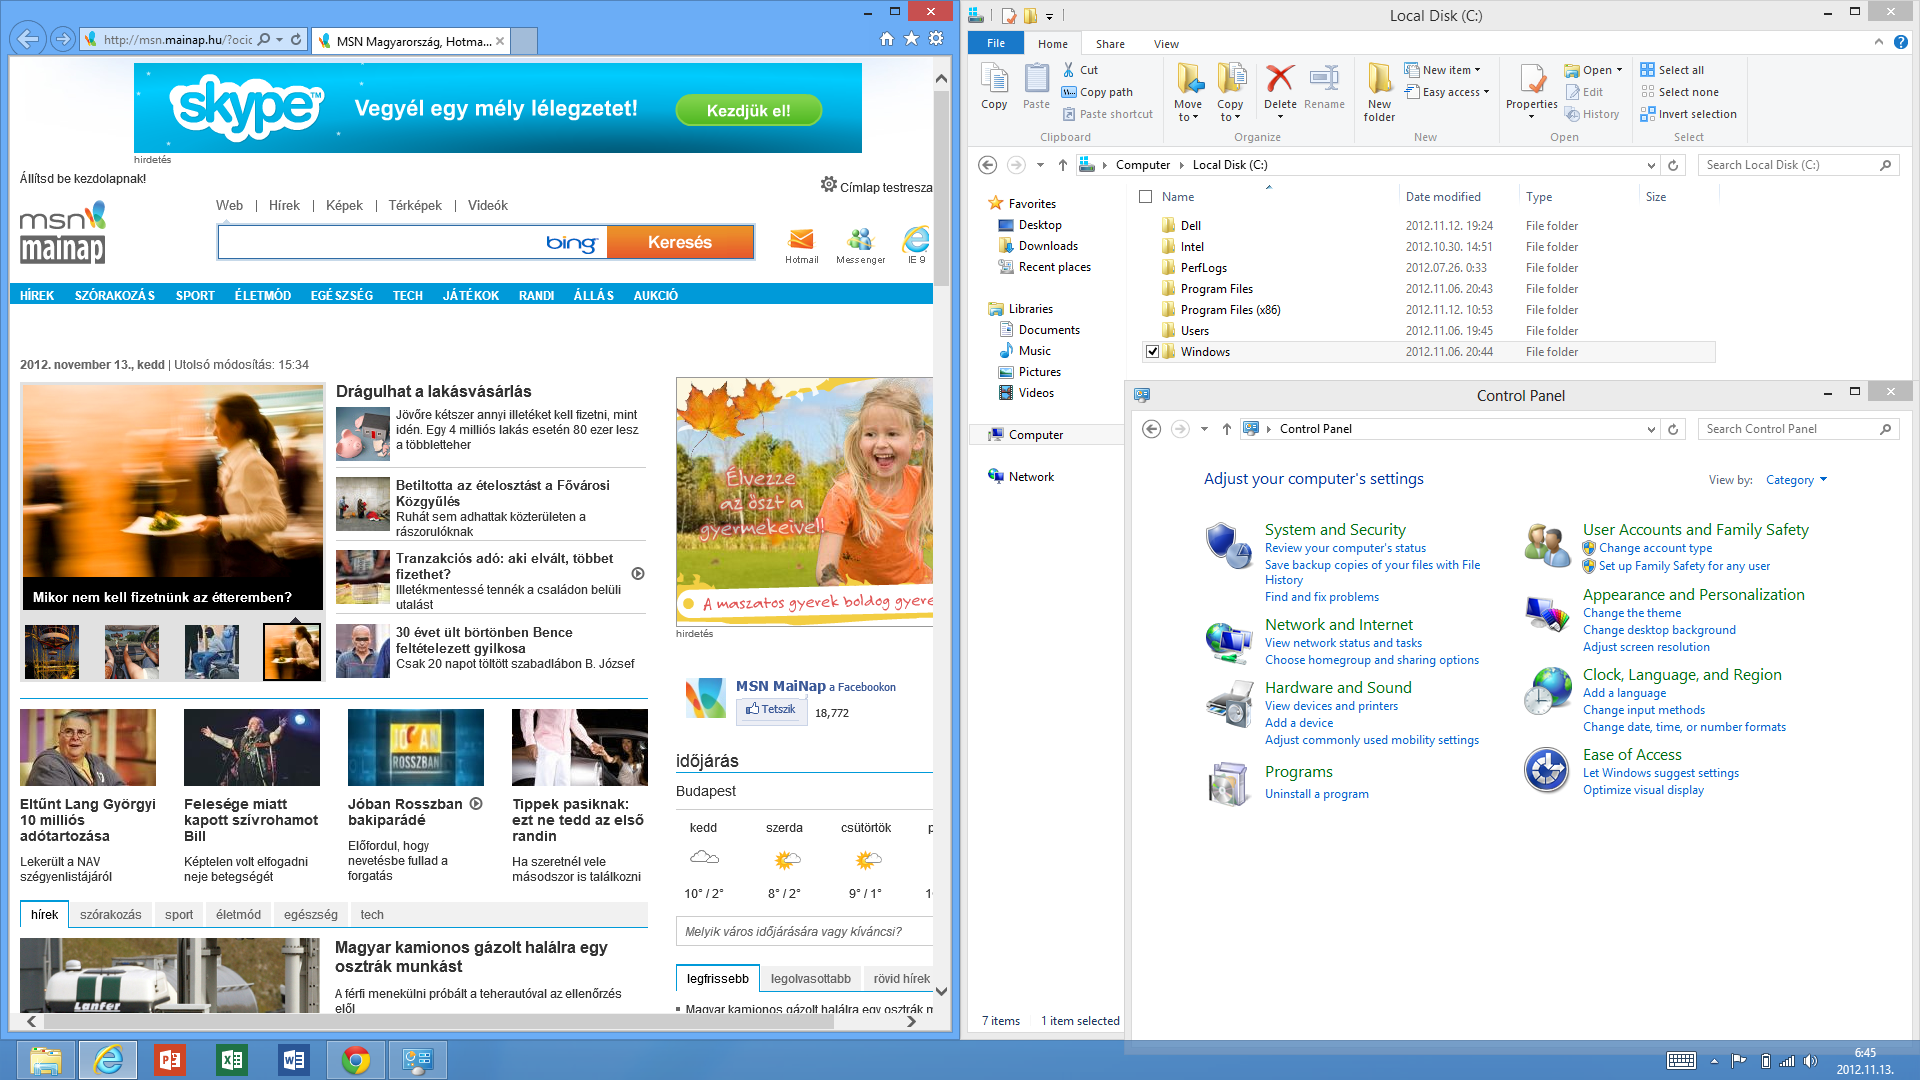The image size is (1920, 1080).
Task: Open the View by Category dropdown
Action: point(1796,480)
